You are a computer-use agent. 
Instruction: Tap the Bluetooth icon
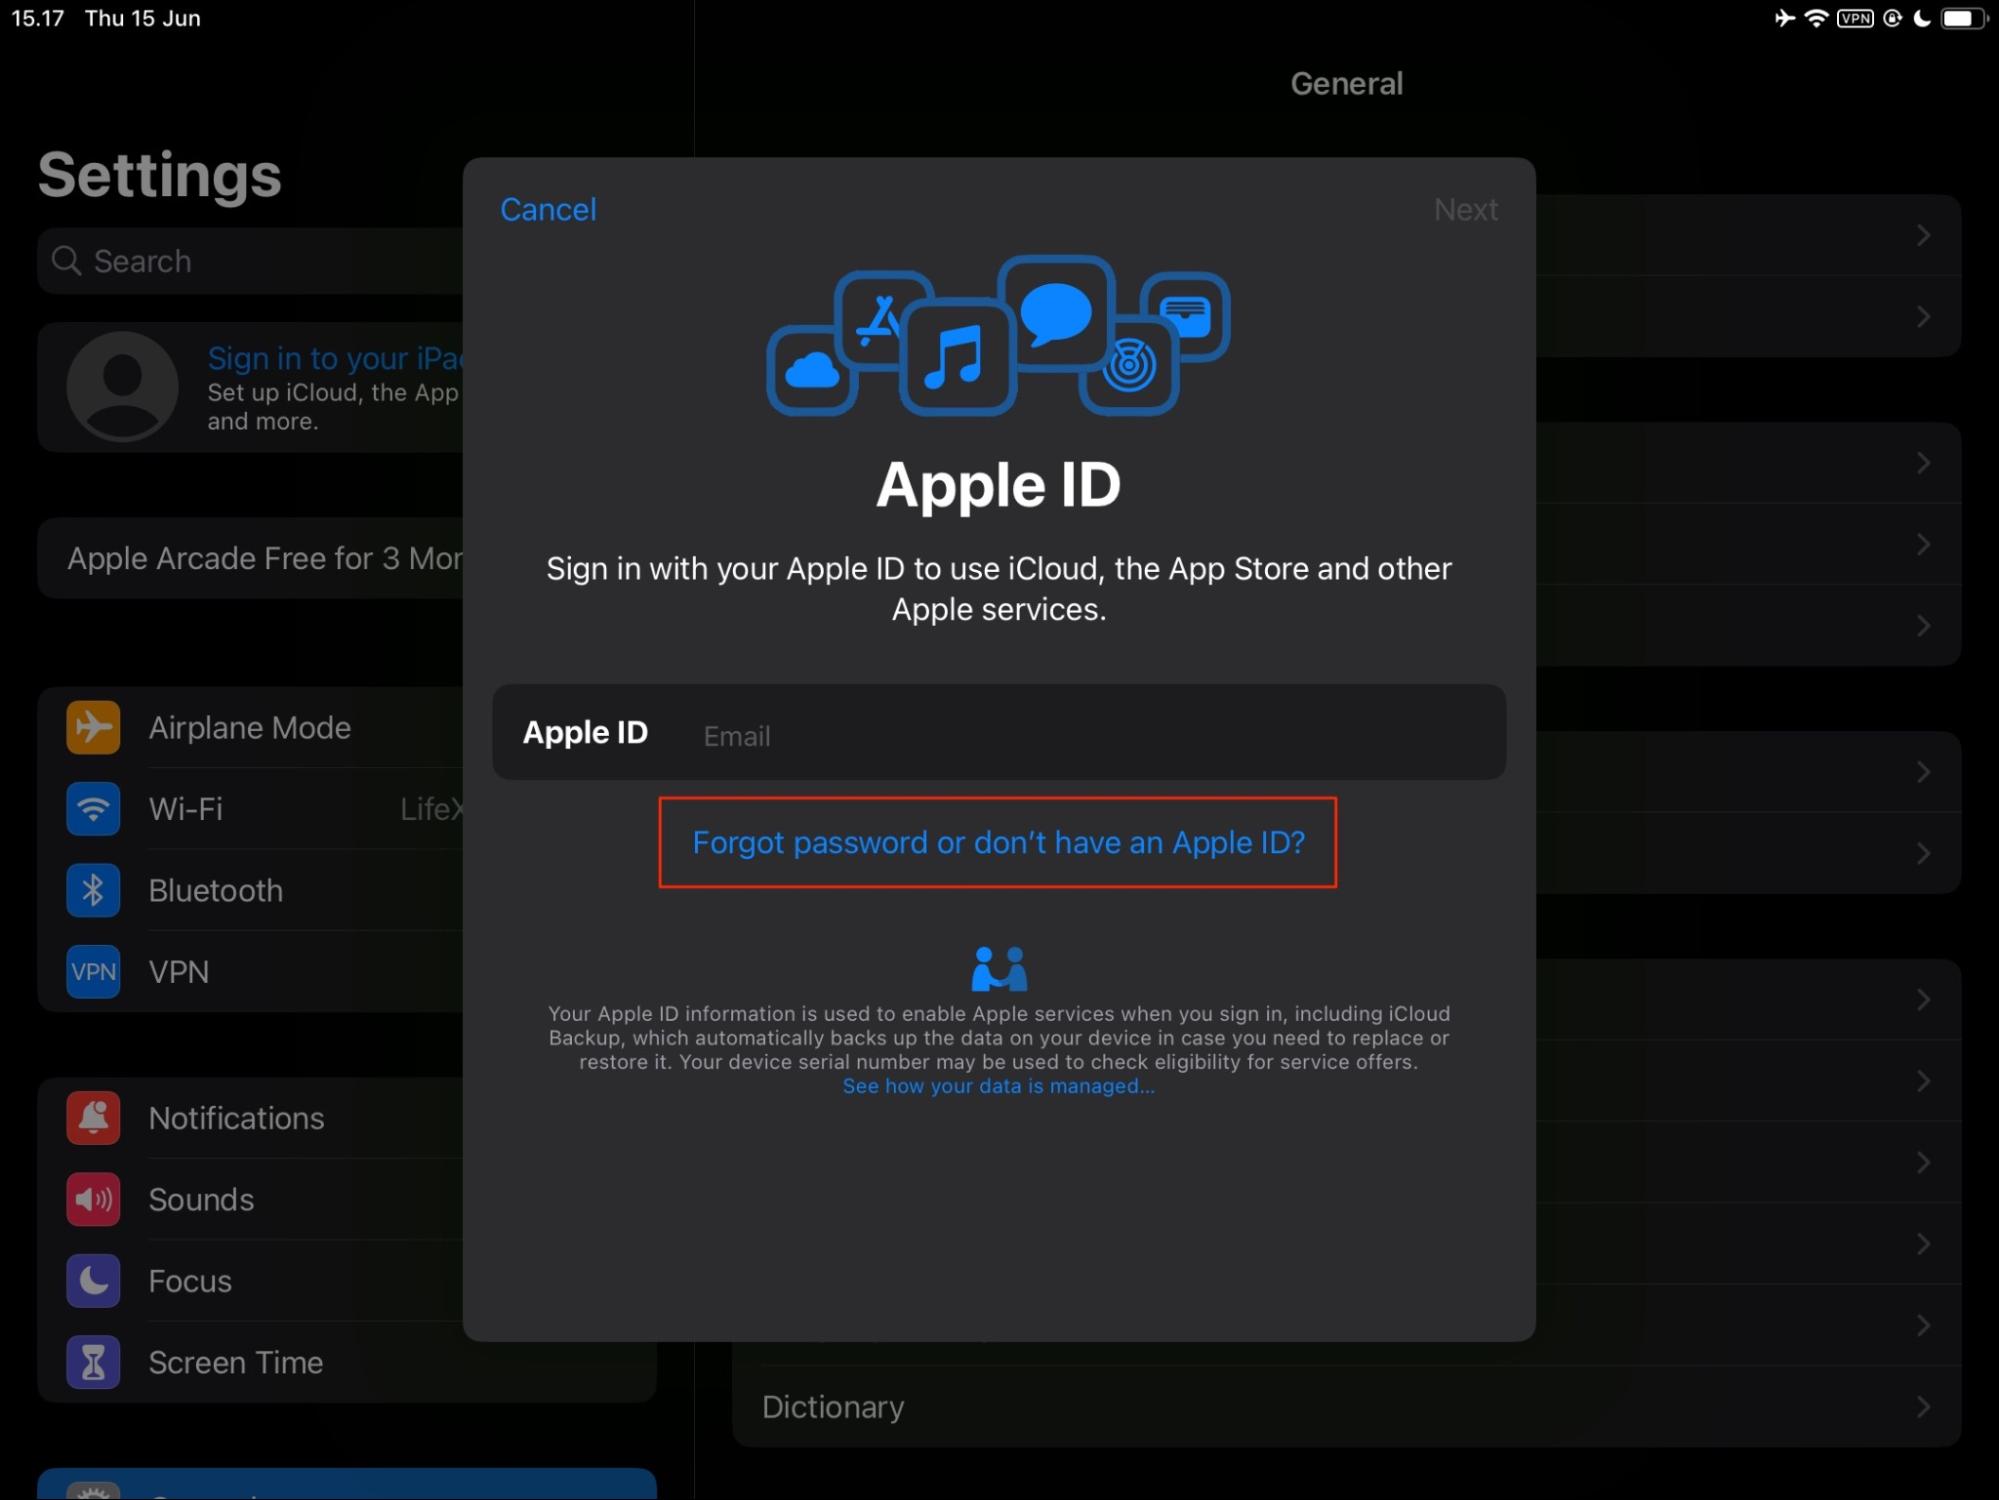[x=93, y=890]
